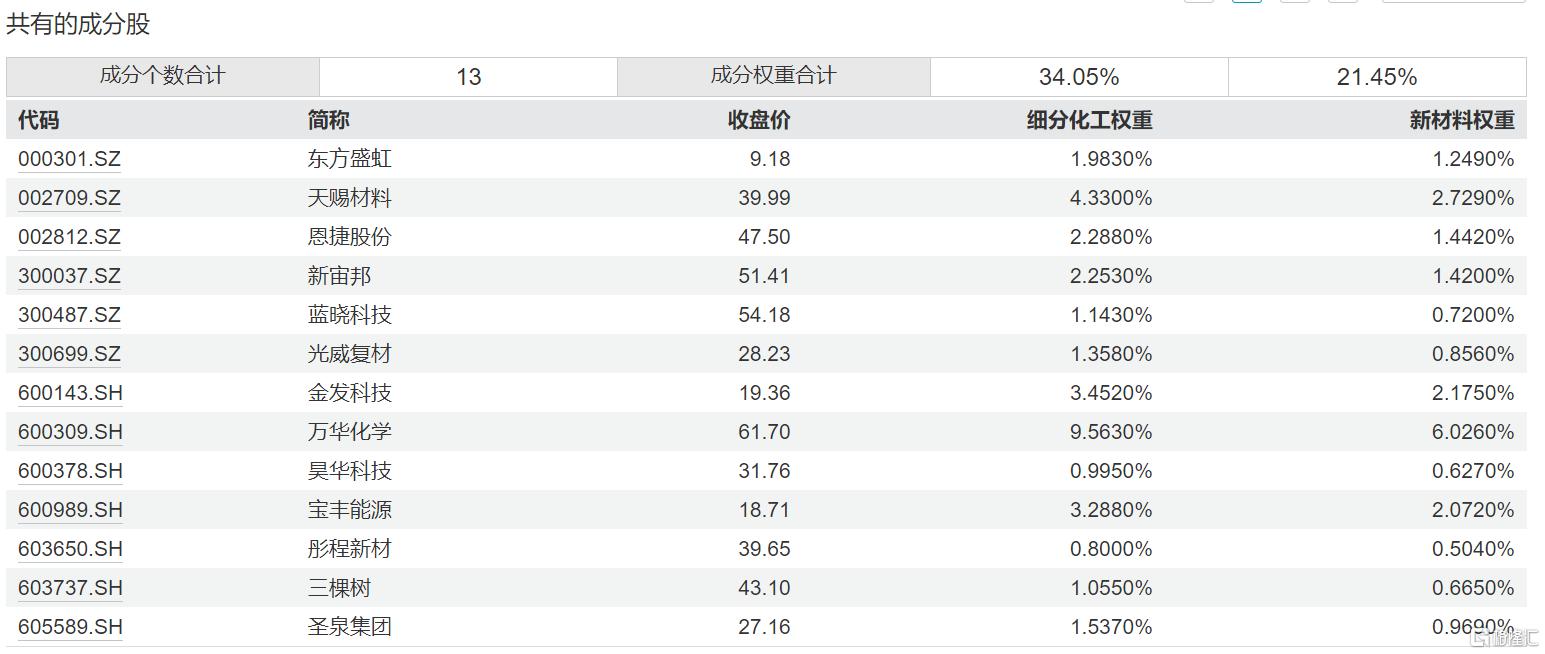Click the 天赐材料 stock name

pyautogui.click(x=349, y=198)
